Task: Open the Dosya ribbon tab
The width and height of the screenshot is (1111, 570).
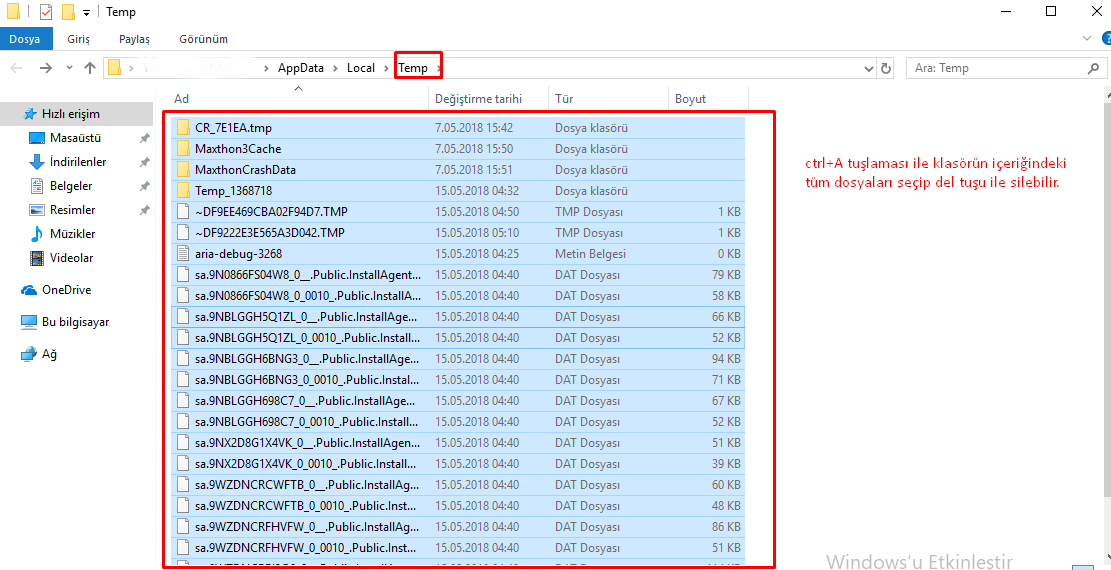Action: pyautogui.click(x=24, y=39)
